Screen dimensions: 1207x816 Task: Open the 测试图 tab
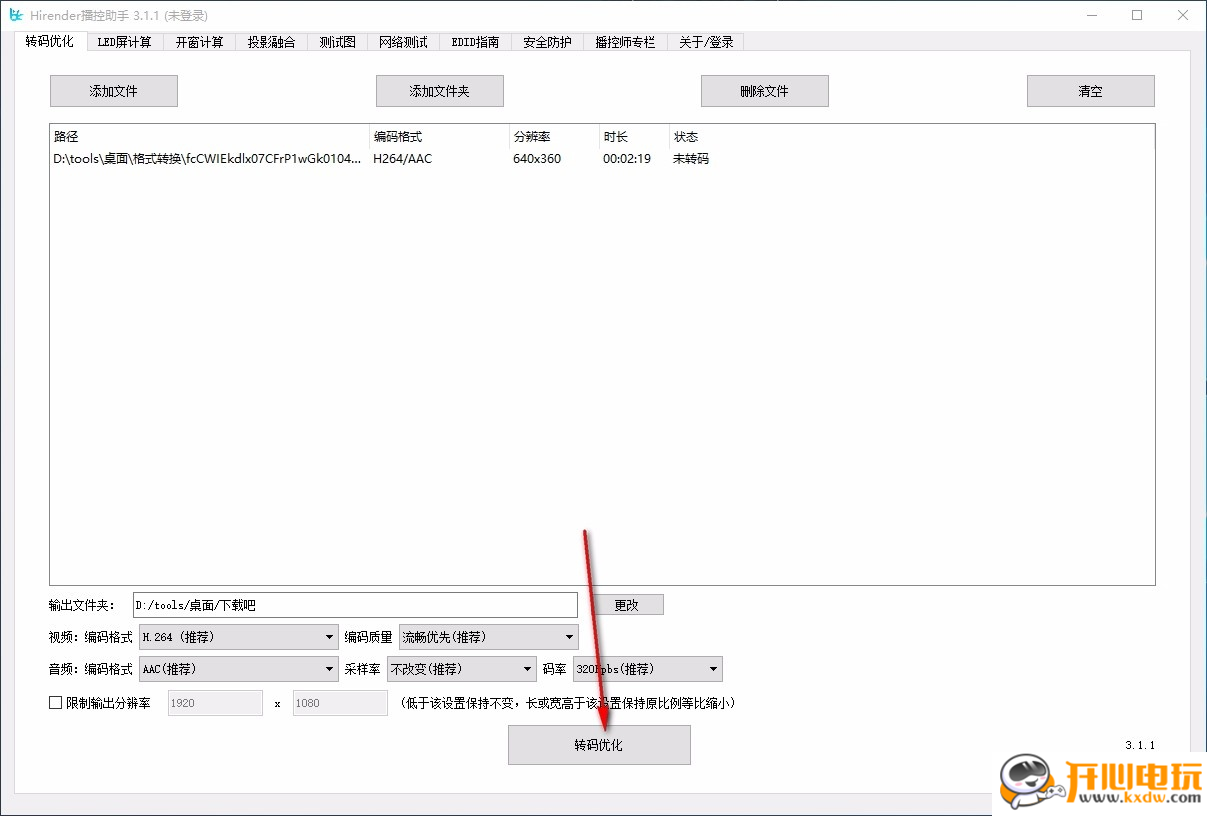tap(338, 42)
